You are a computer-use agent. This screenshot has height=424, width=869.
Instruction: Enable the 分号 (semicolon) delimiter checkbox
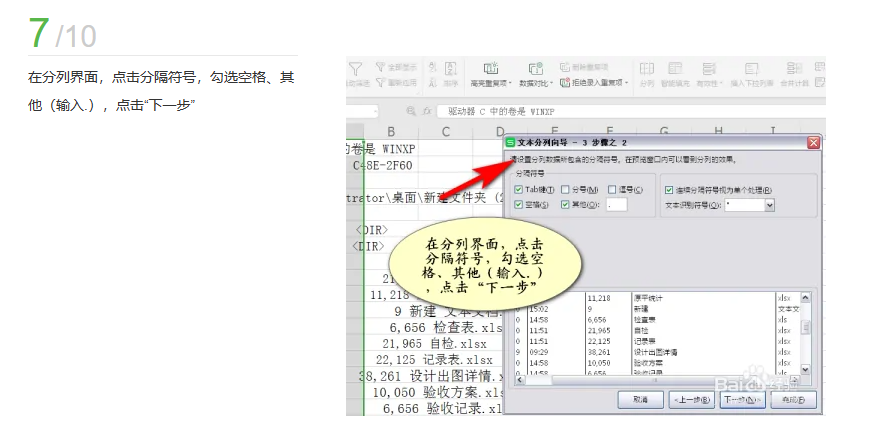click(x=566, y=189)
